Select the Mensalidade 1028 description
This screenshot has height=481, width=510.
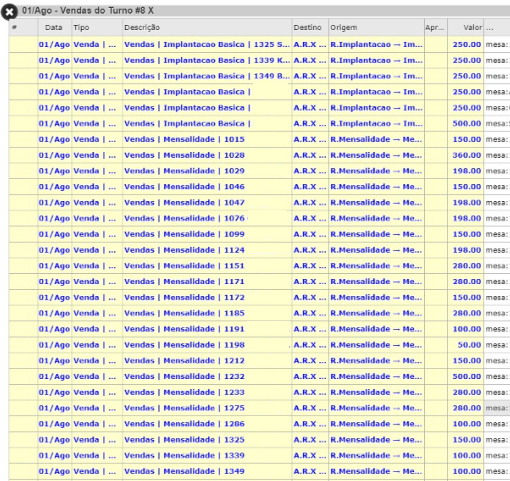[x=184, y=155]
